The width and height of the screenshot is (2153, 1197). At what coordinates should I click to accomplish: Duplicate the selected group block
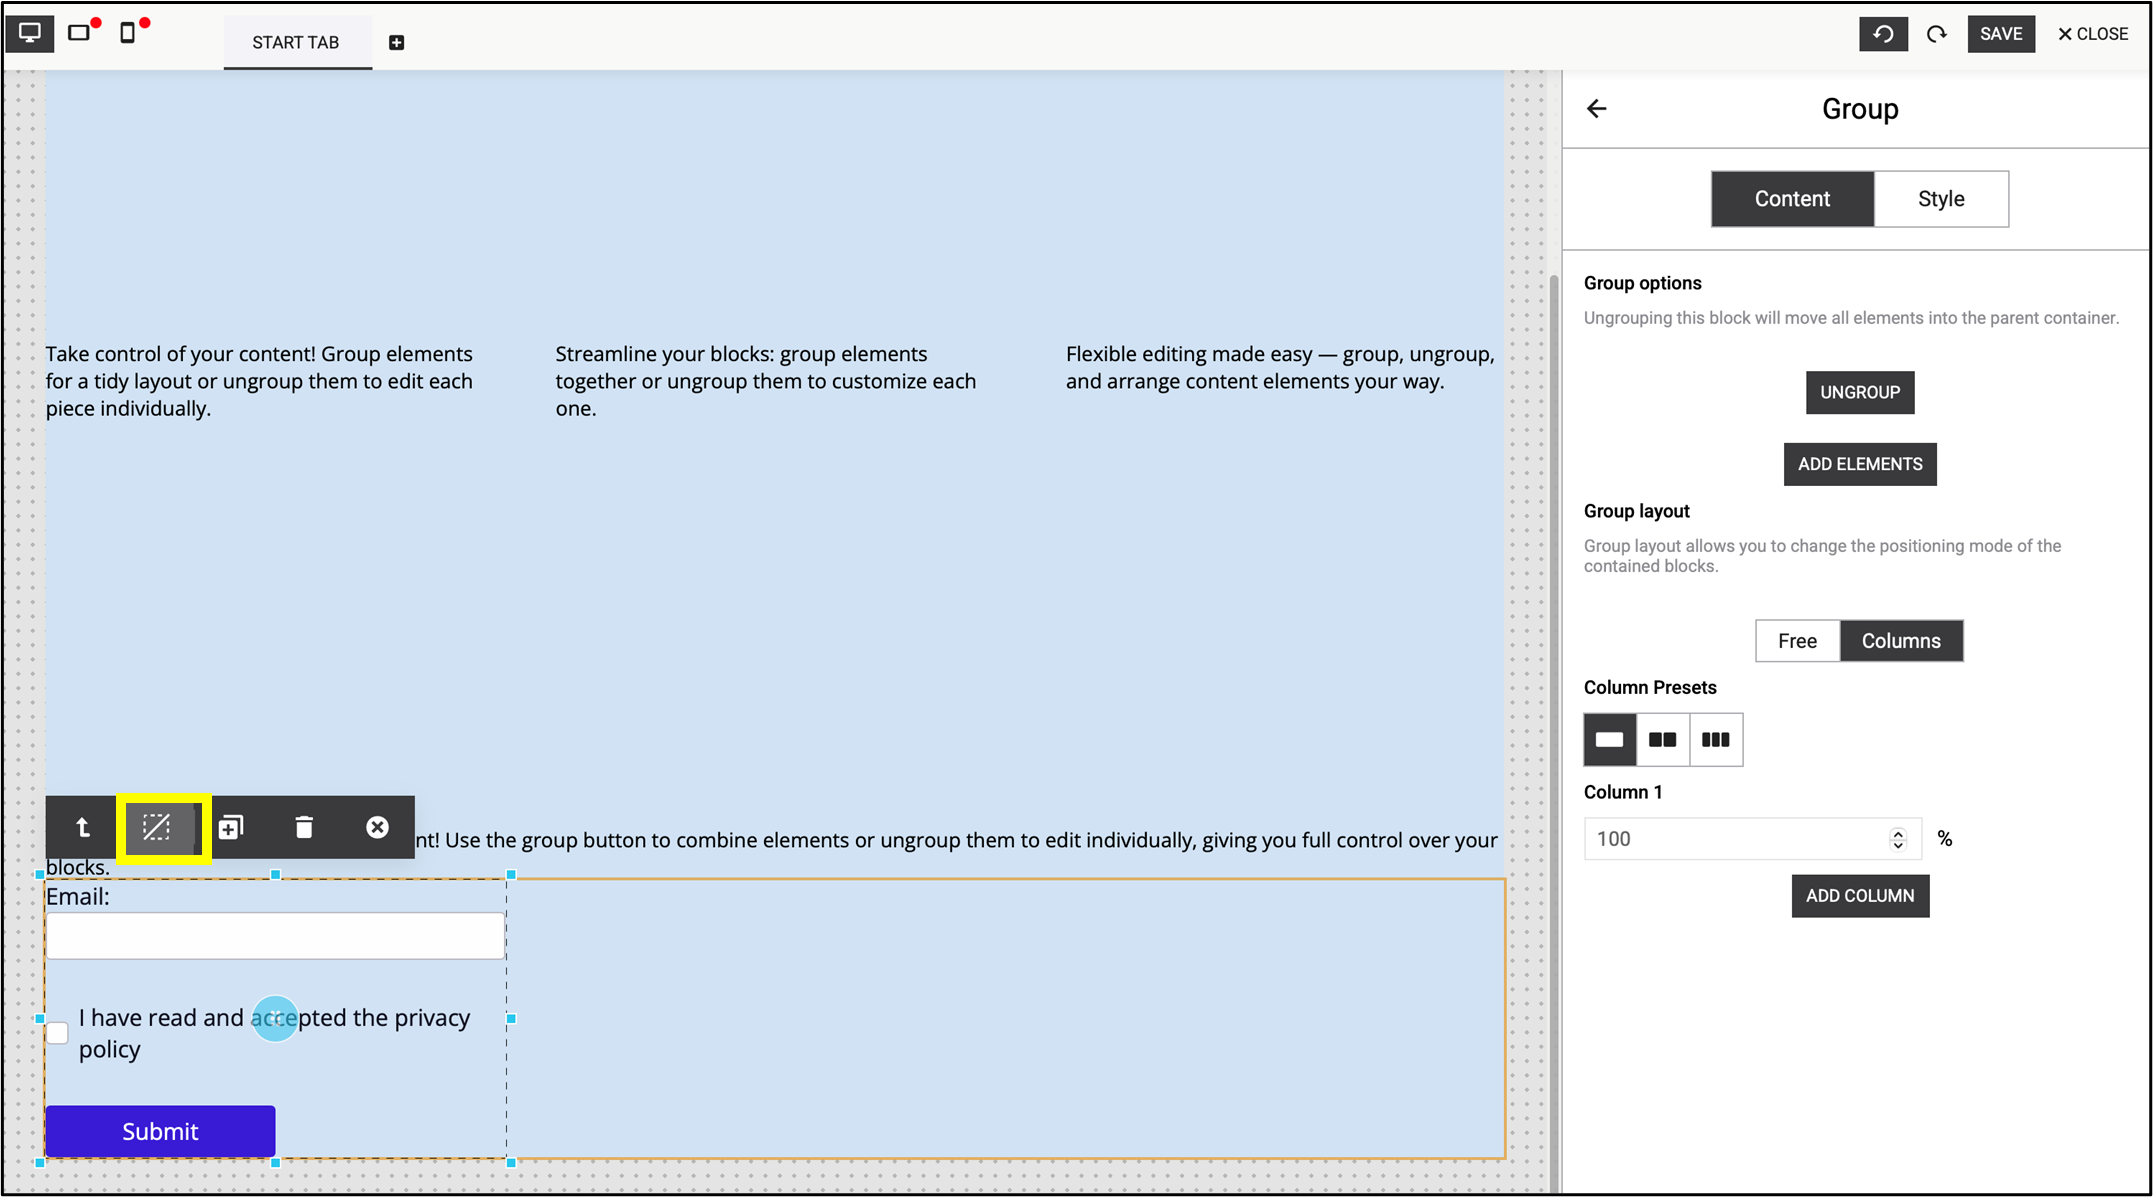pyautogui.click(x=231, y=827)
